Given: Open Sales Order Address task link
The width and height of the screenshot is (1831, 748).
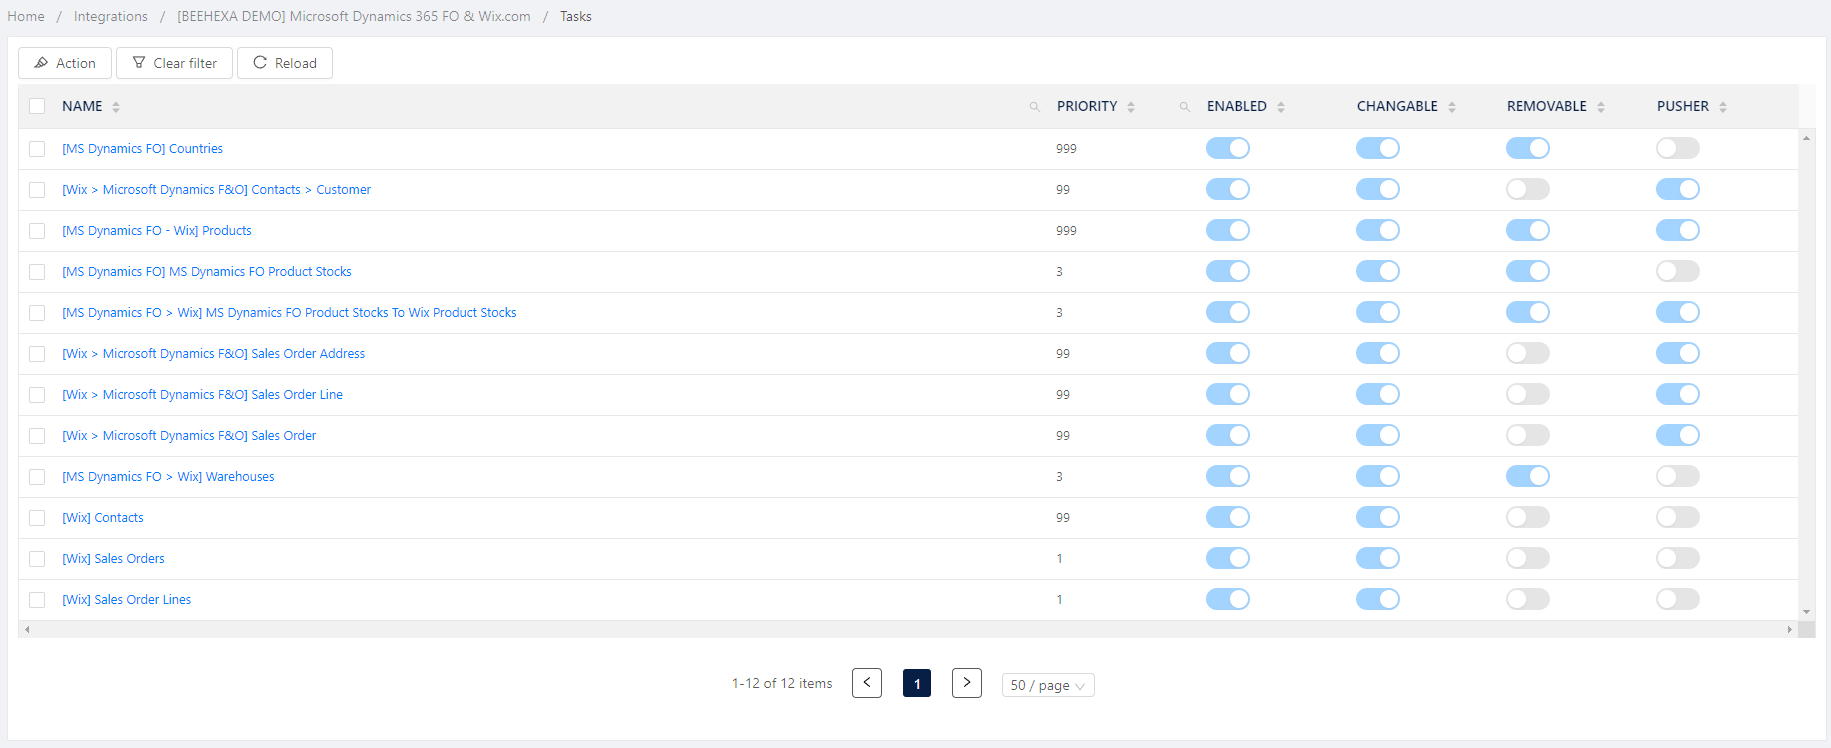Looking at the screenshot, I should click(x=214, y=354).
